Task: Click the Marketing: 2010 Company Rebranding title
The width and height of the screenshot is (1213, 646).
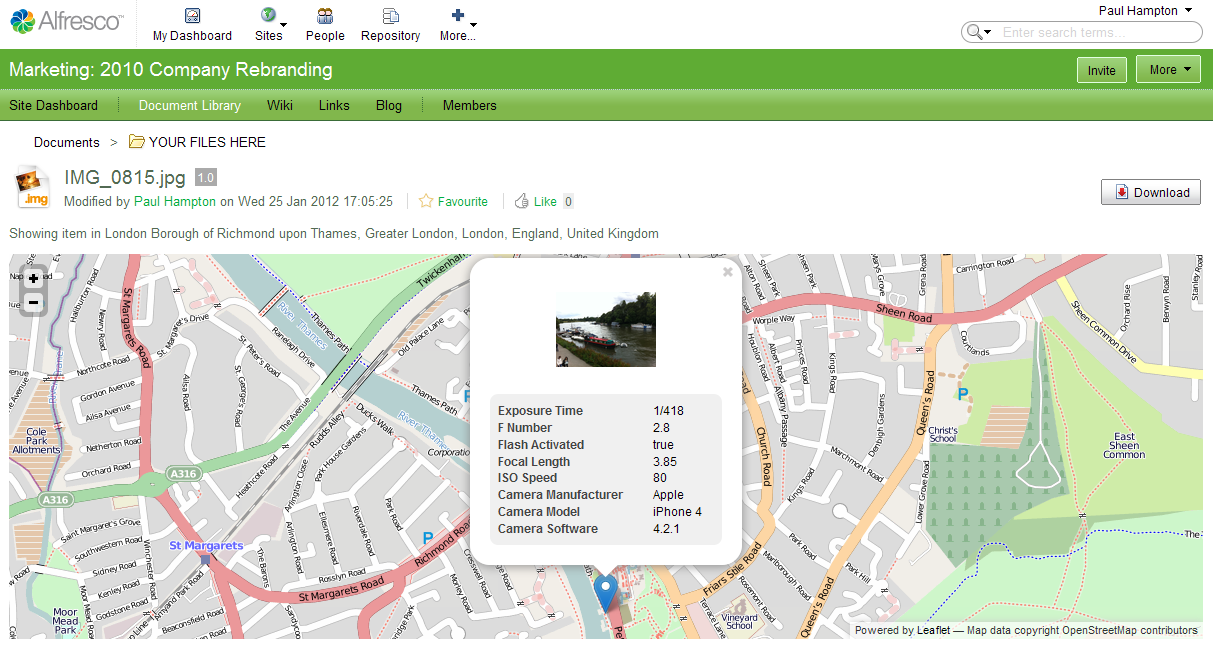Action: pyautogui.click(x=171, y=70)
